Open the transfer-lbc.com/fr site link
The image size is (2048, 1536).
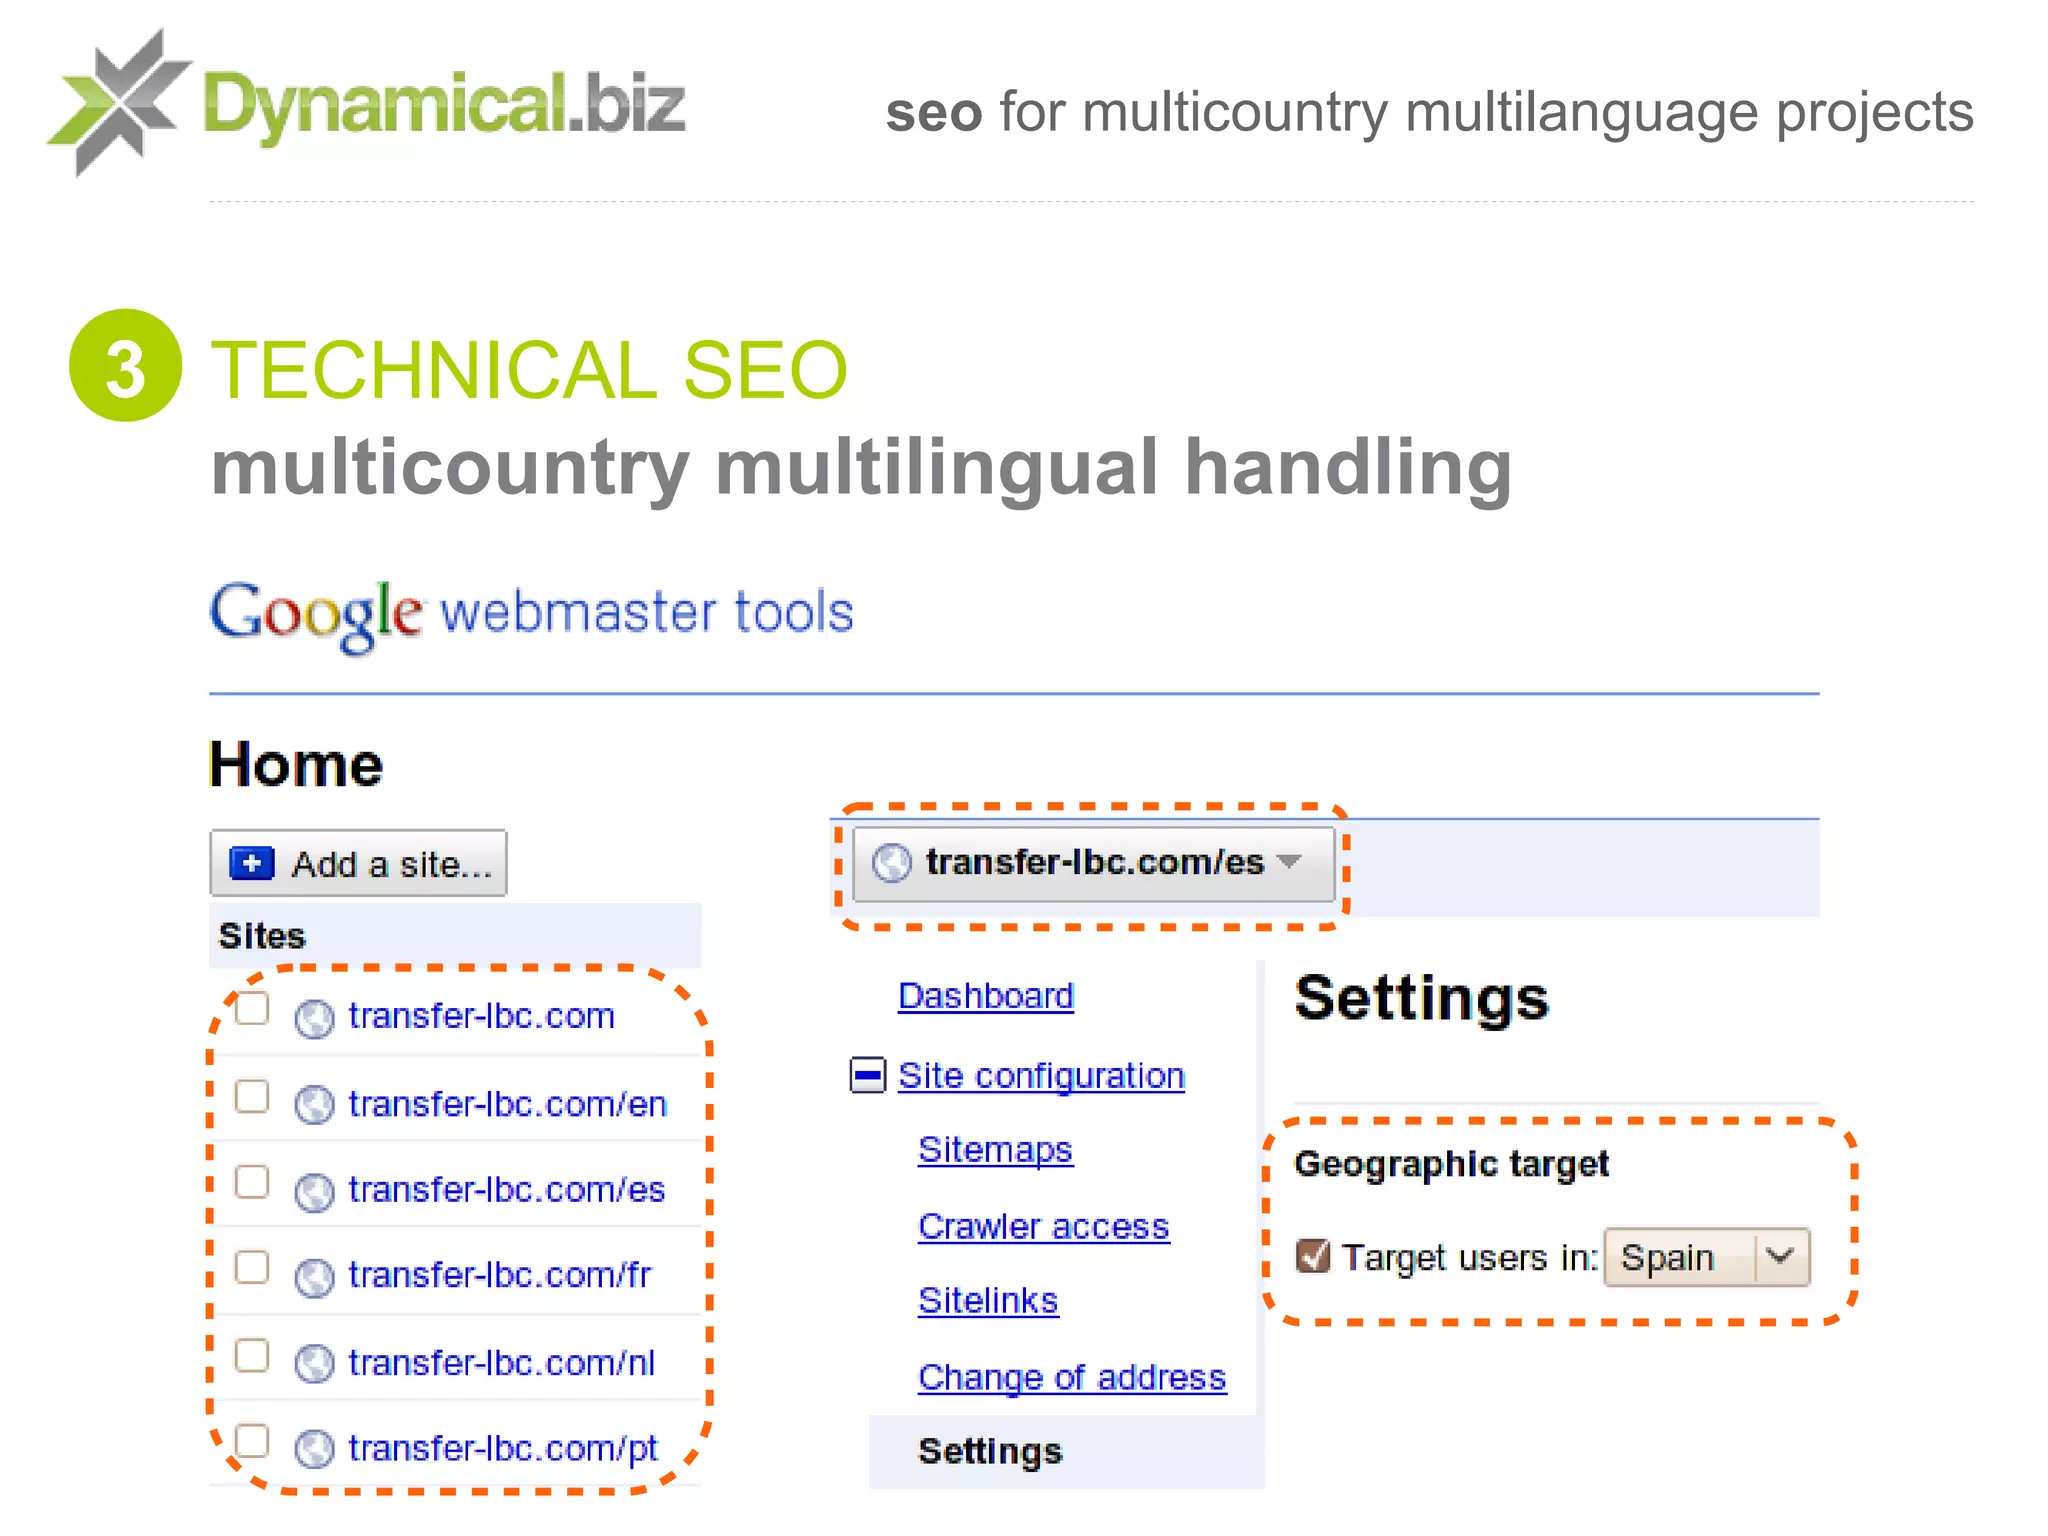point(500,1276)
